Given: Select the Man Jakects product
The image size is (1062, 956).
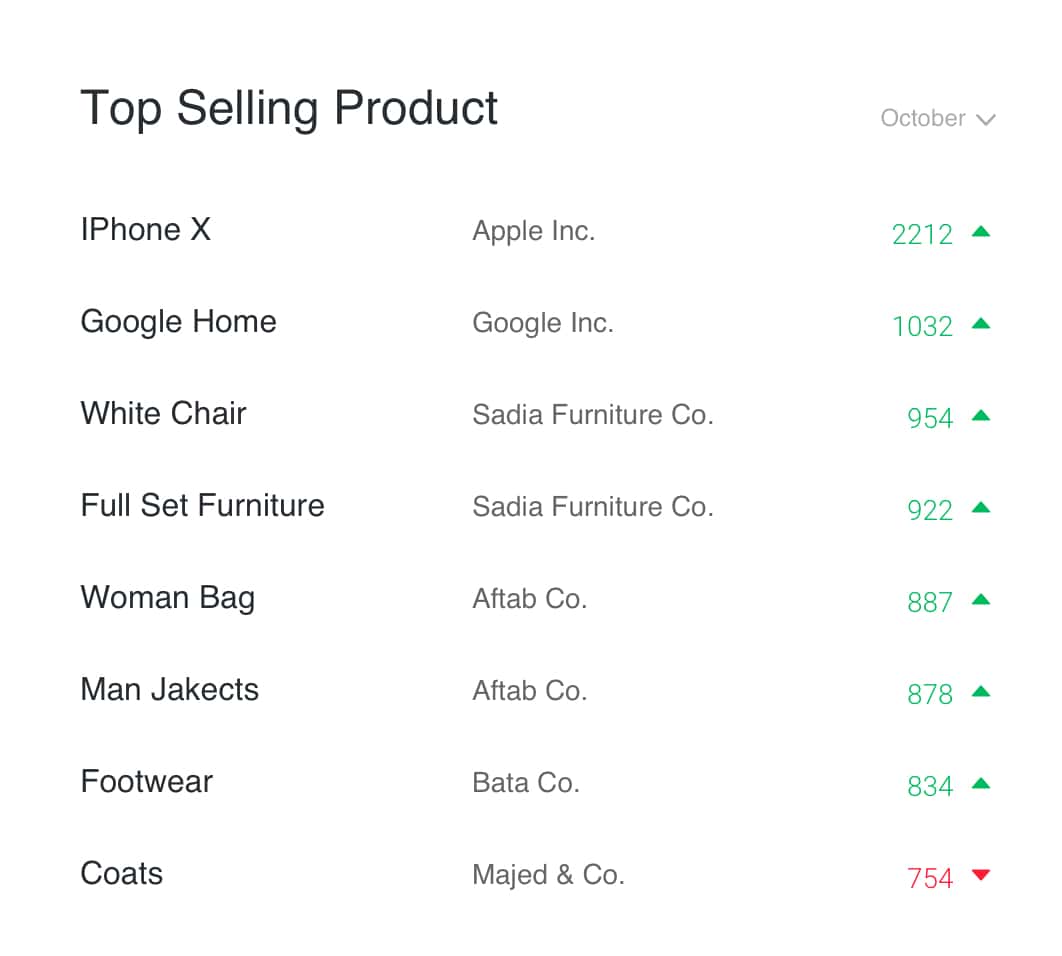Looking at the screenshot, I should [x=170, y=690].
